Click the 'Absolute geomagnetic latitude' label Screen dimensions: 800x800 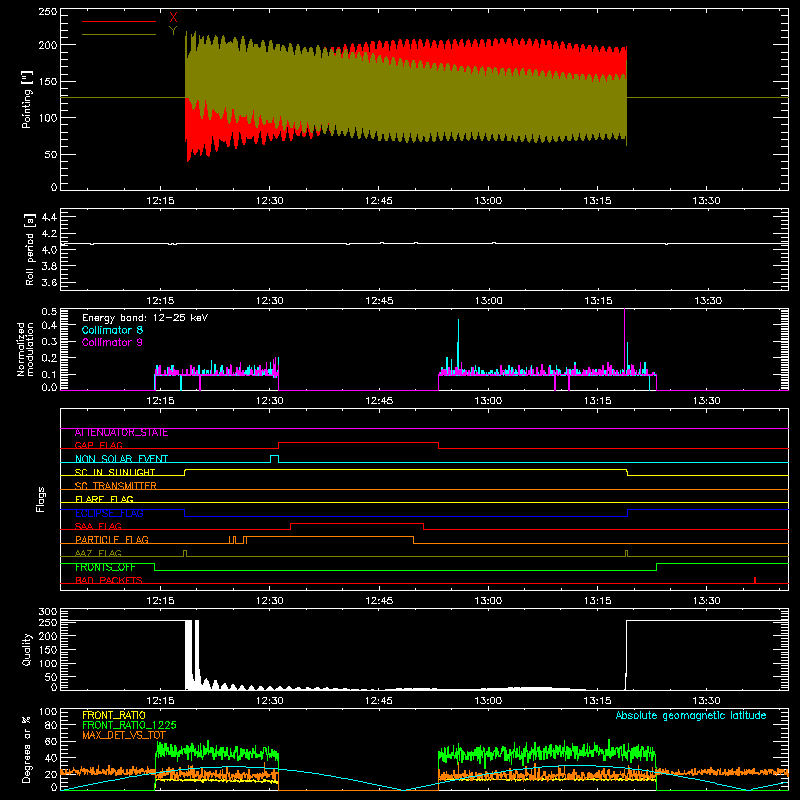tap(691, 716)
